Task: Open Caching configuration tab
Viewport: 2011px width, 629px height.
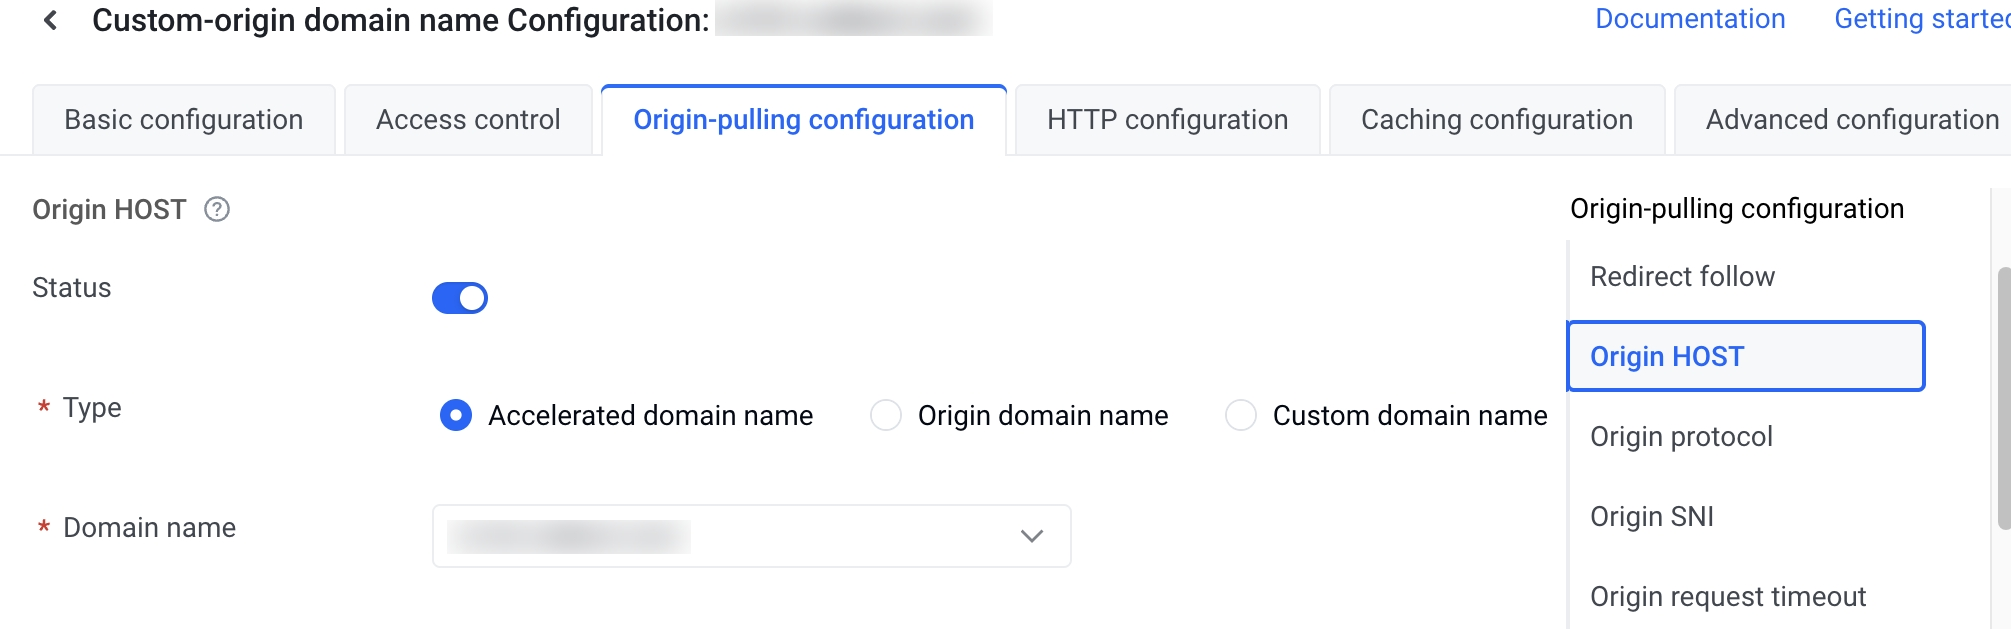Action: point(1497,120)
